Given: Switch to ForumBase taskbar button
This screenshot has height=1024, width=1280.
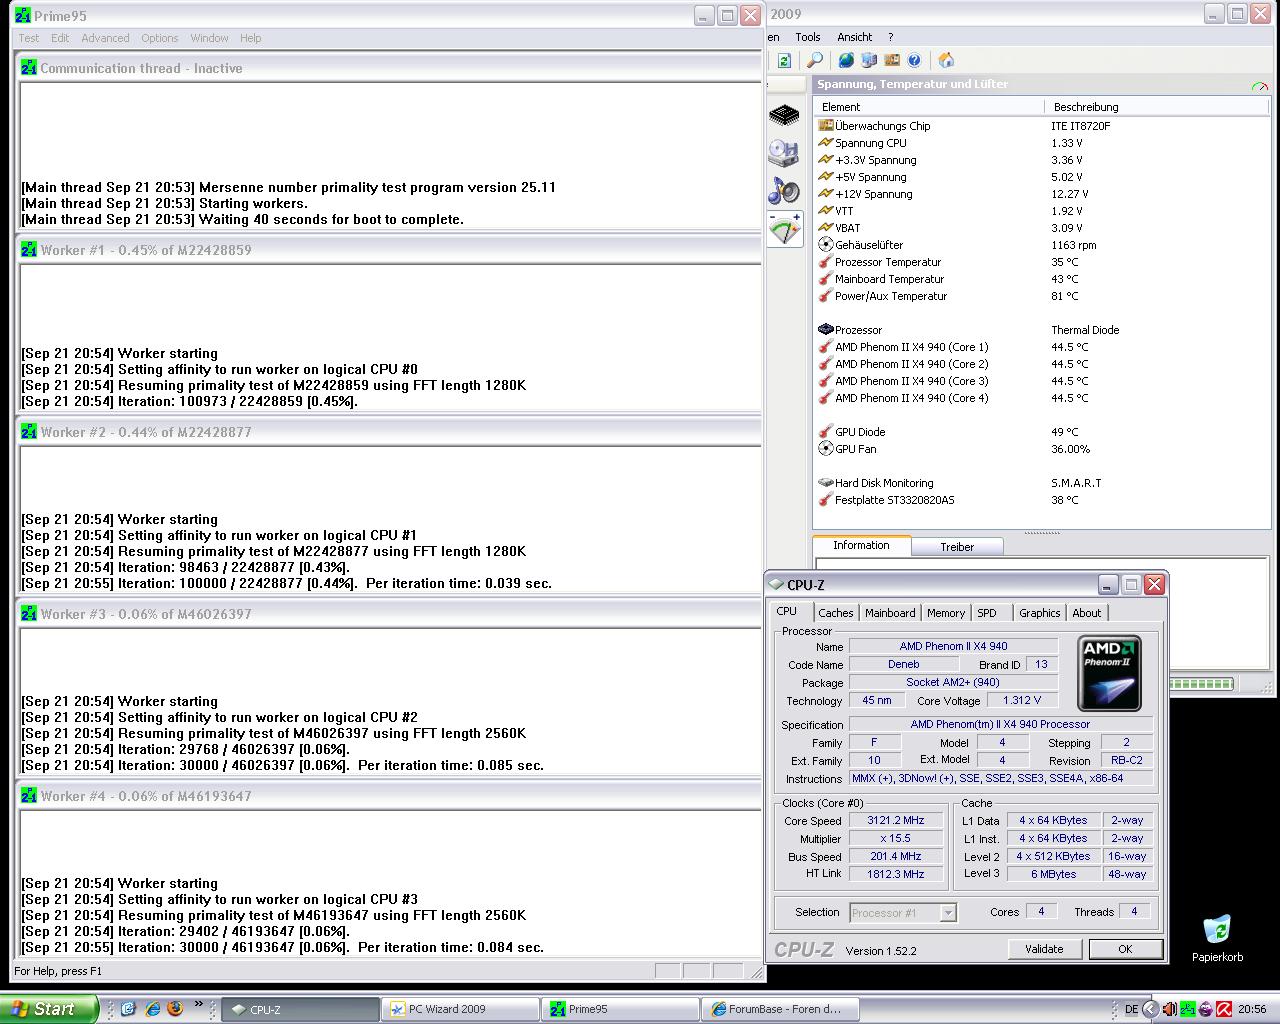Looking at the screenshot, I should click(x=780, y=1009).
